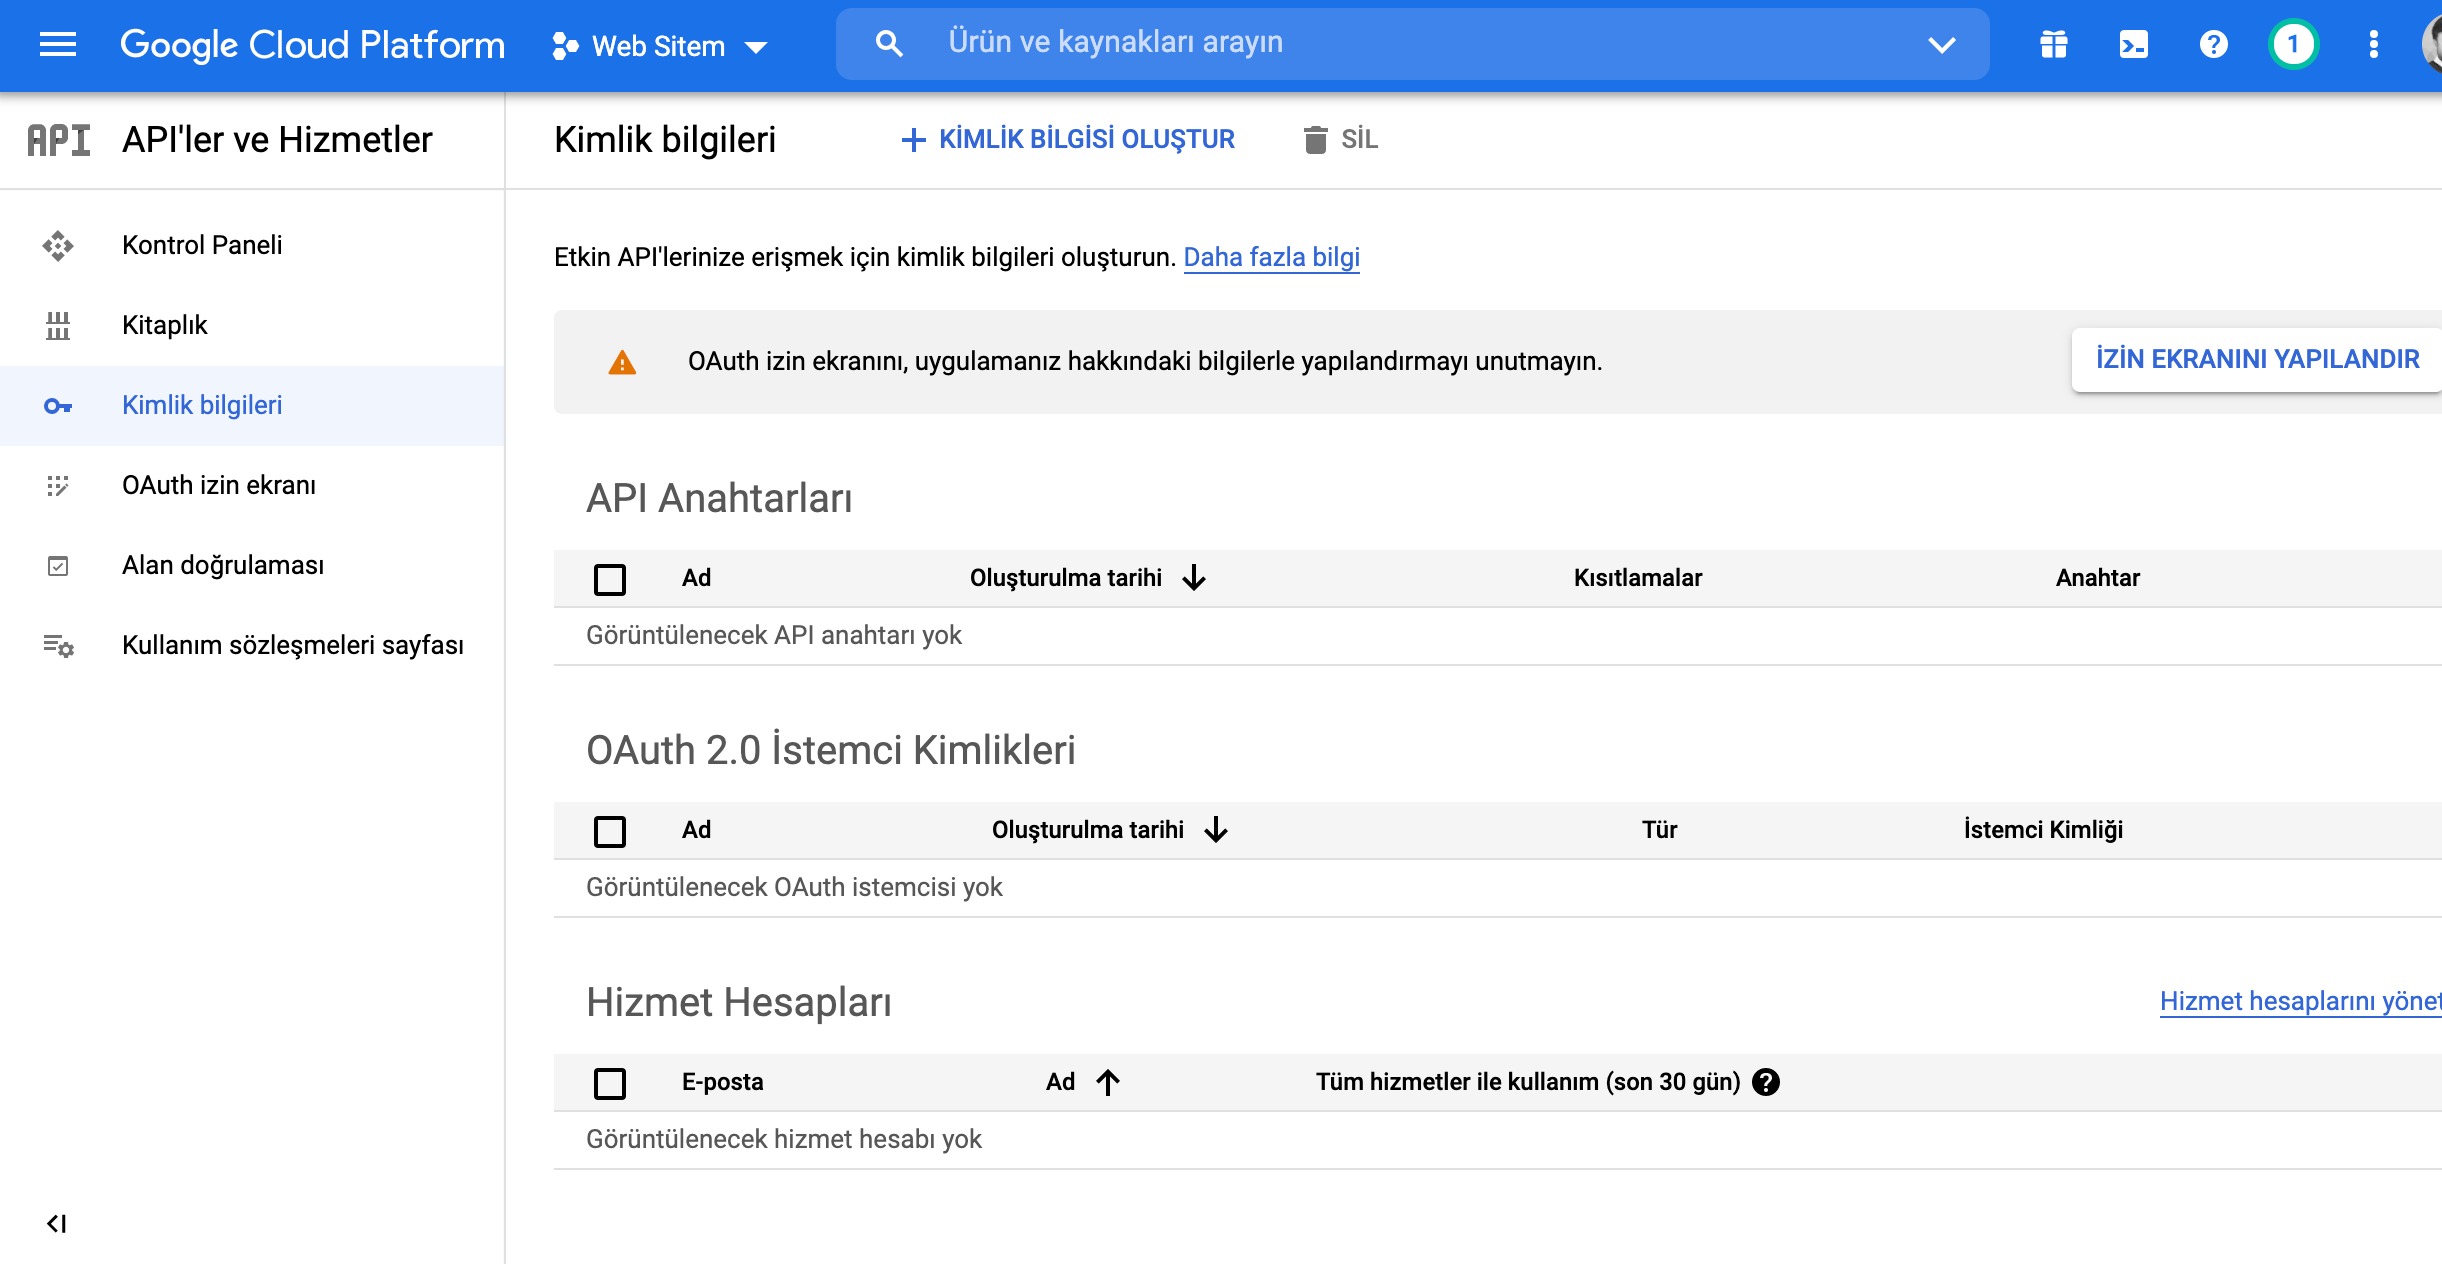Open OAuth izin ekranı in sidebar
Image resolution: width=2442 pixels, height=1264 pixels.
coord(252,485)
